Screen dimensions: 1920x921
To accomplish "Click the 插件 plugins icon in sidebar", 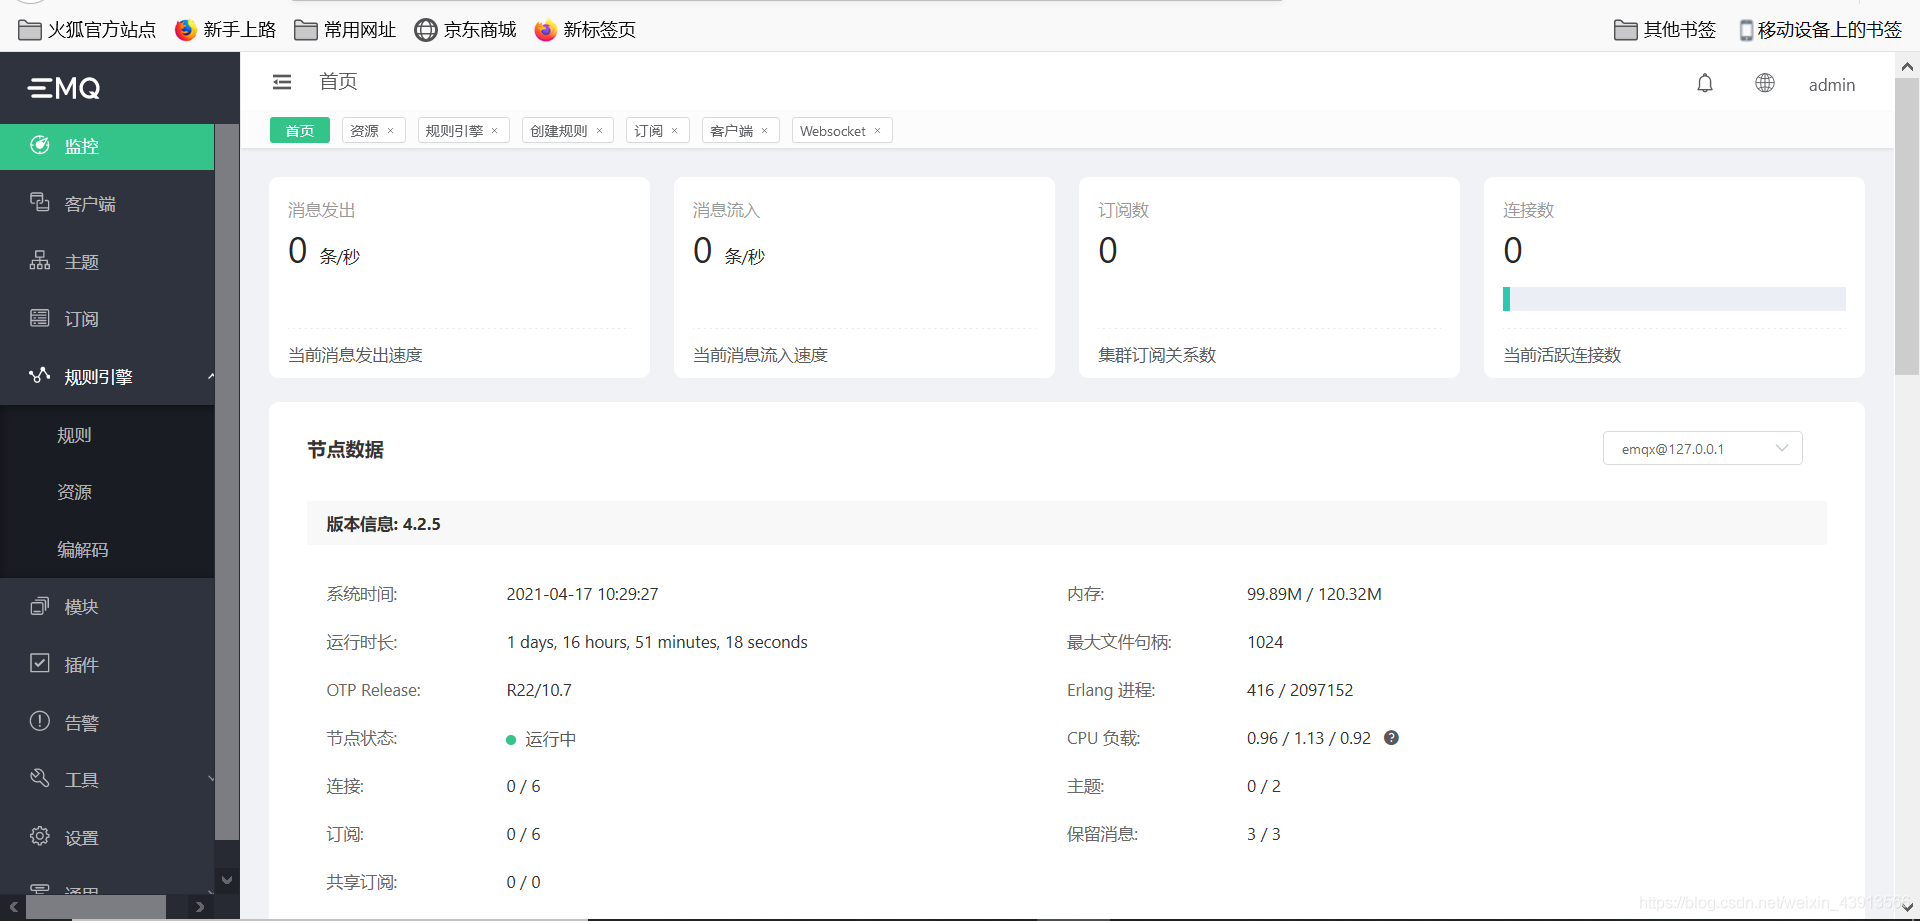I will pyautogui.click(x=40, y=663).
